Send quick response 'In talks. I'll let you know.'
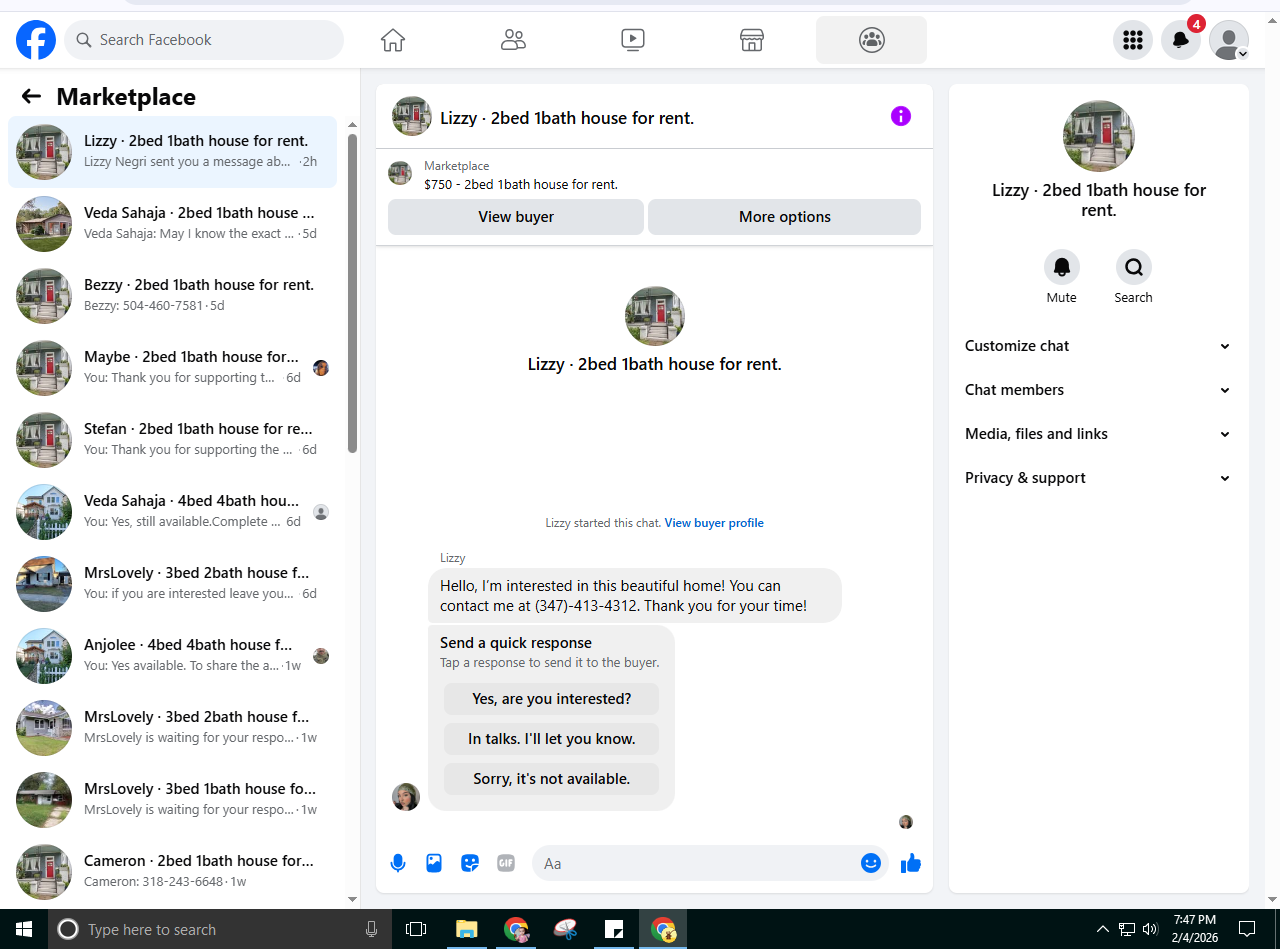This screenshot has height=949, width=1280. coord(552,739)
